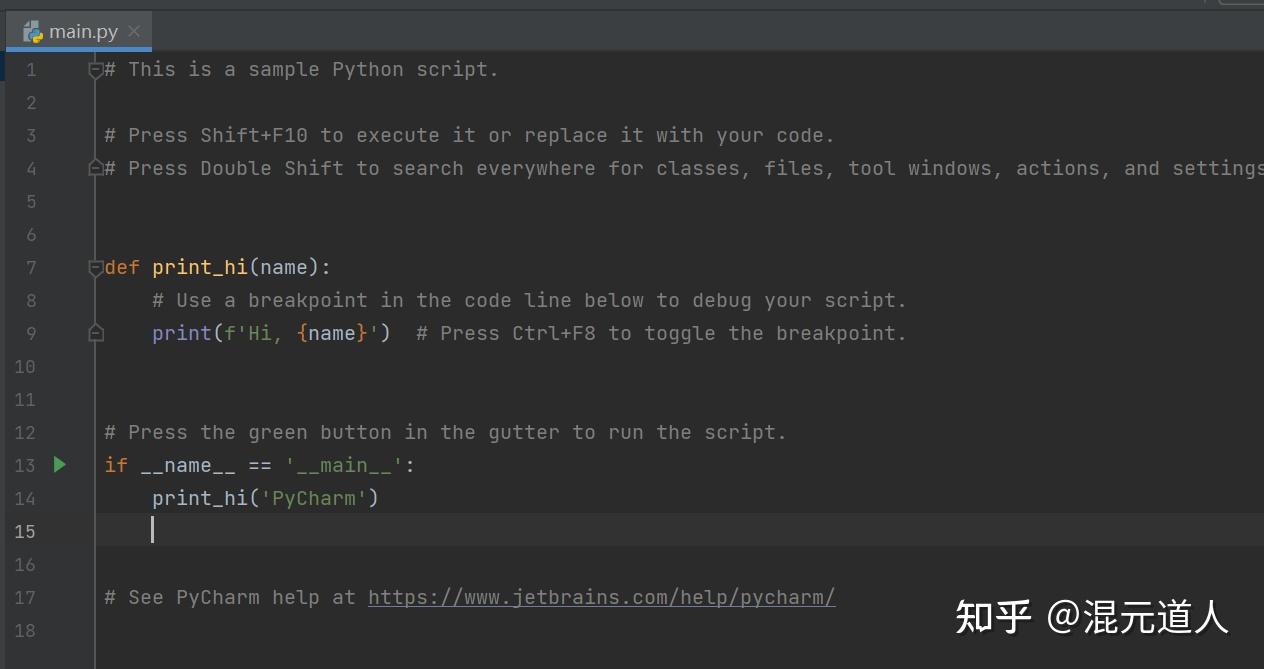Click the name parameter in the def signature
Image resolution: width=1264 pixels, height=669 pixels.
point(284,268)
